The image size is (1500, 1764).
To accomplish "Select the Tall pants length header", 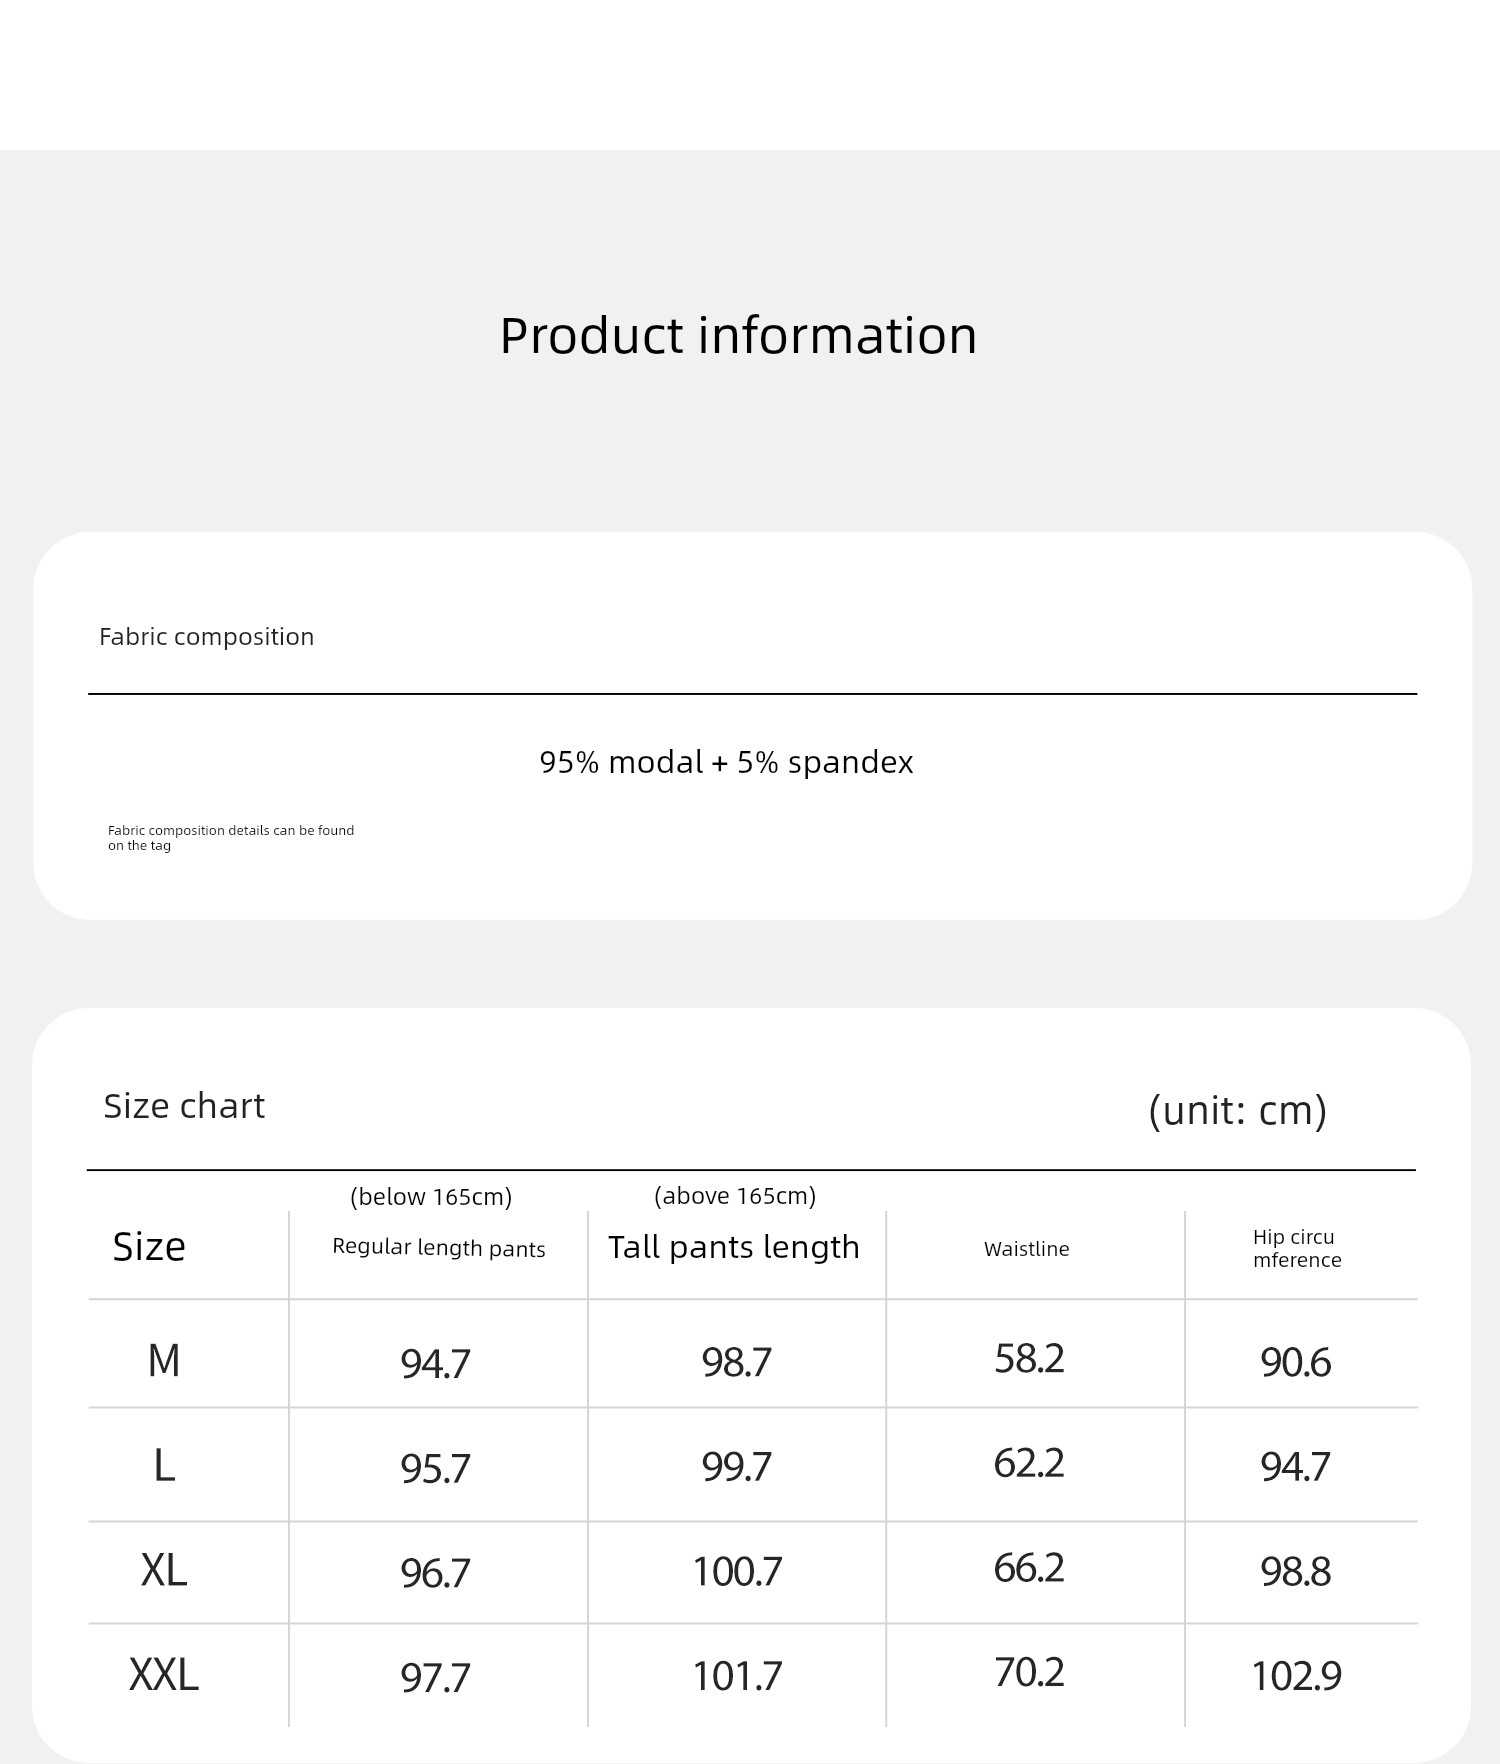I will [x=734, y=1247].
